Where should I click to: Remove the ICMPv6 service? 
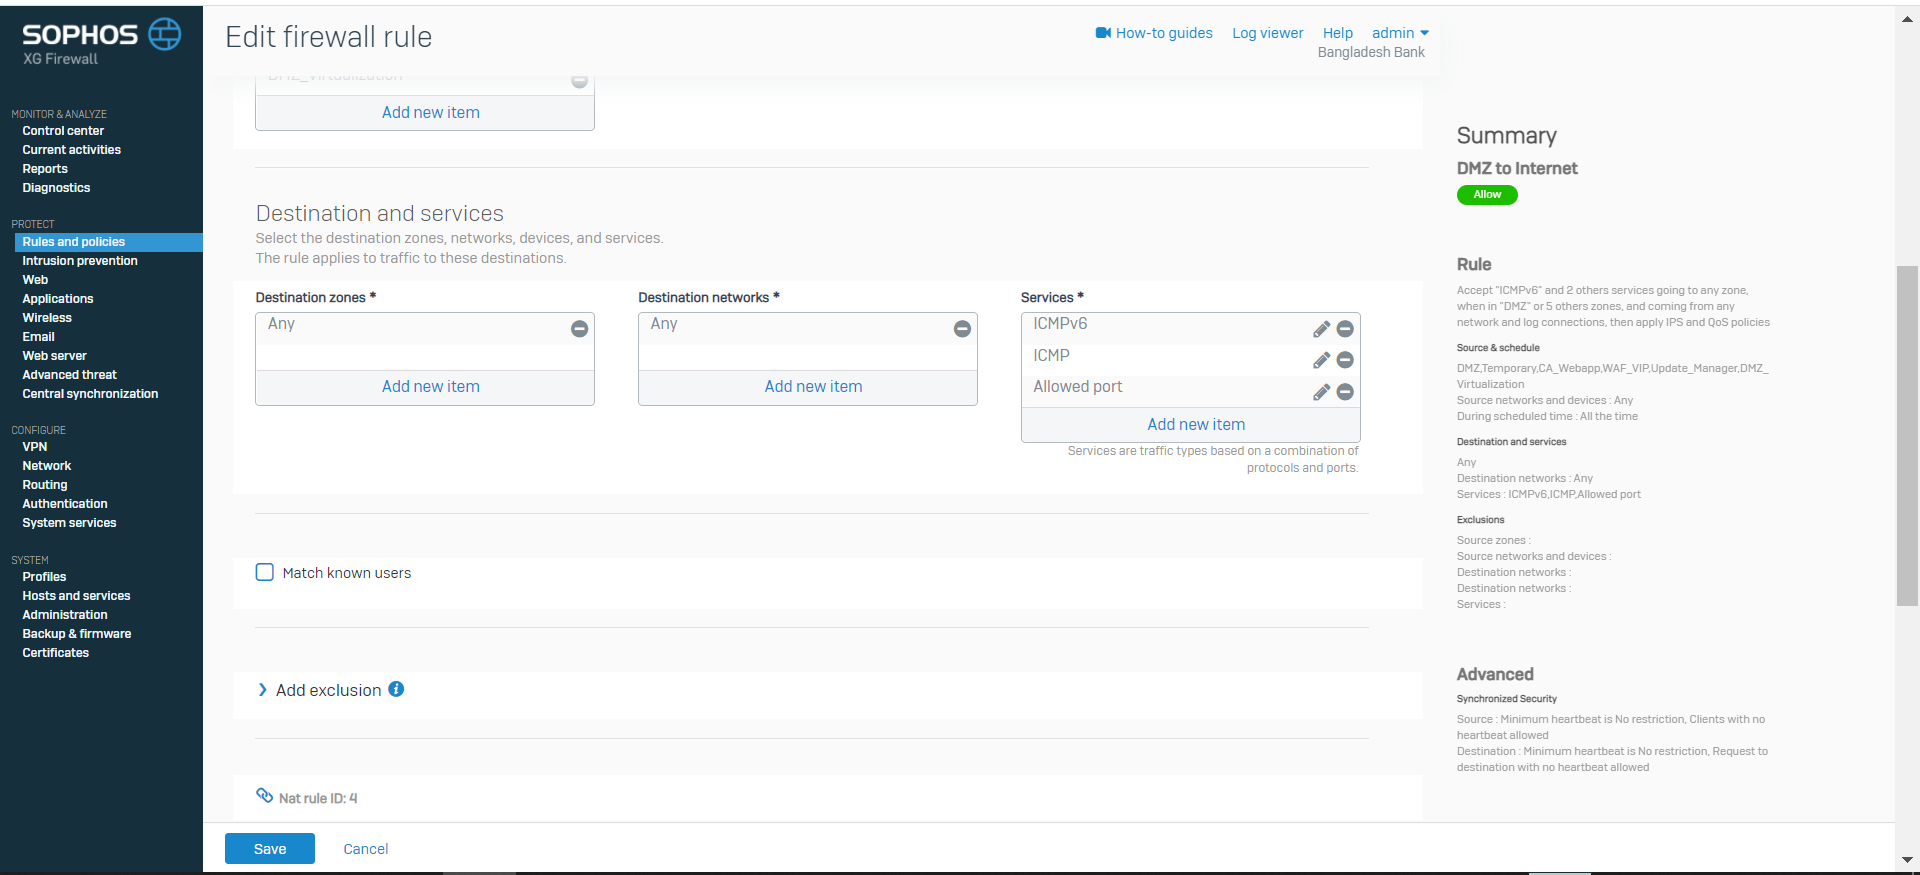(1345, 329)
